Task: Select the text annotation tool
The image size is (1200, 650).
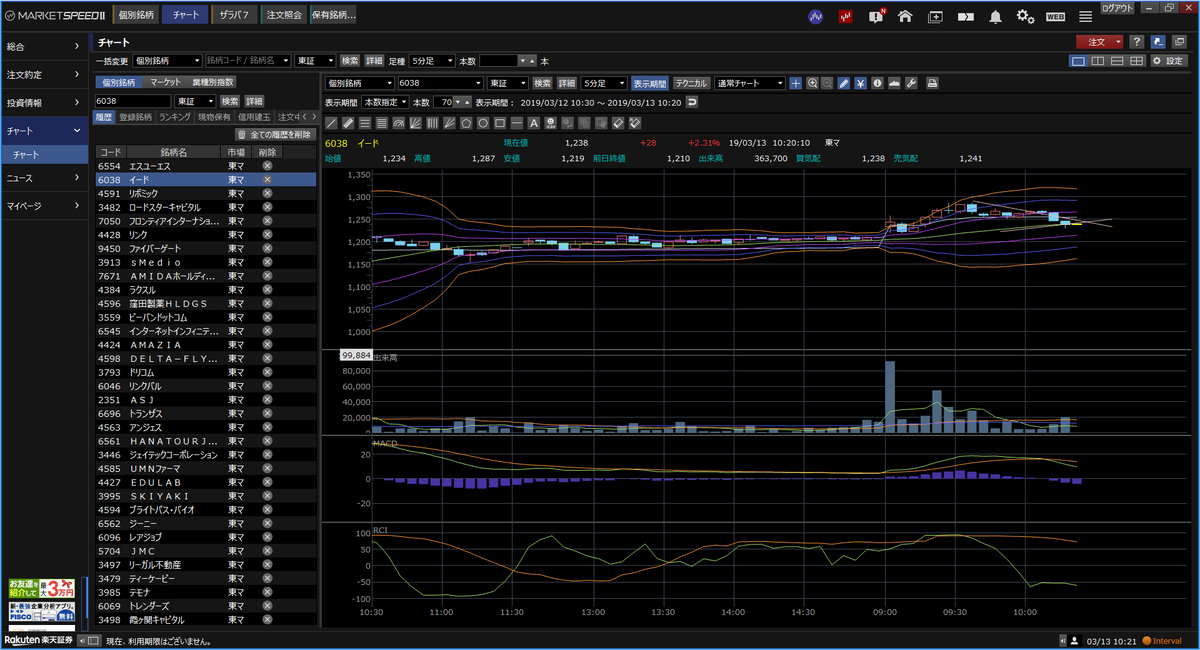Action: (534, 124)
